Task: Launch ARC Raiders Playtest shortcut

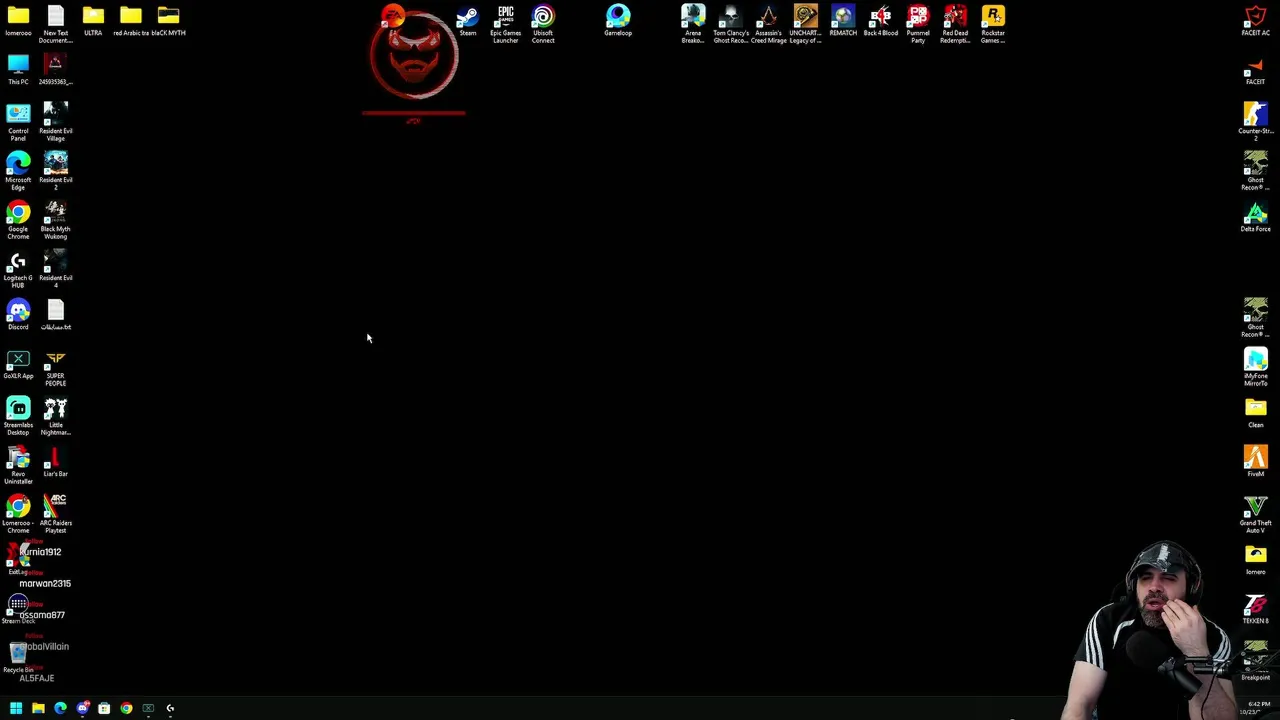Action: click(56, 514)
